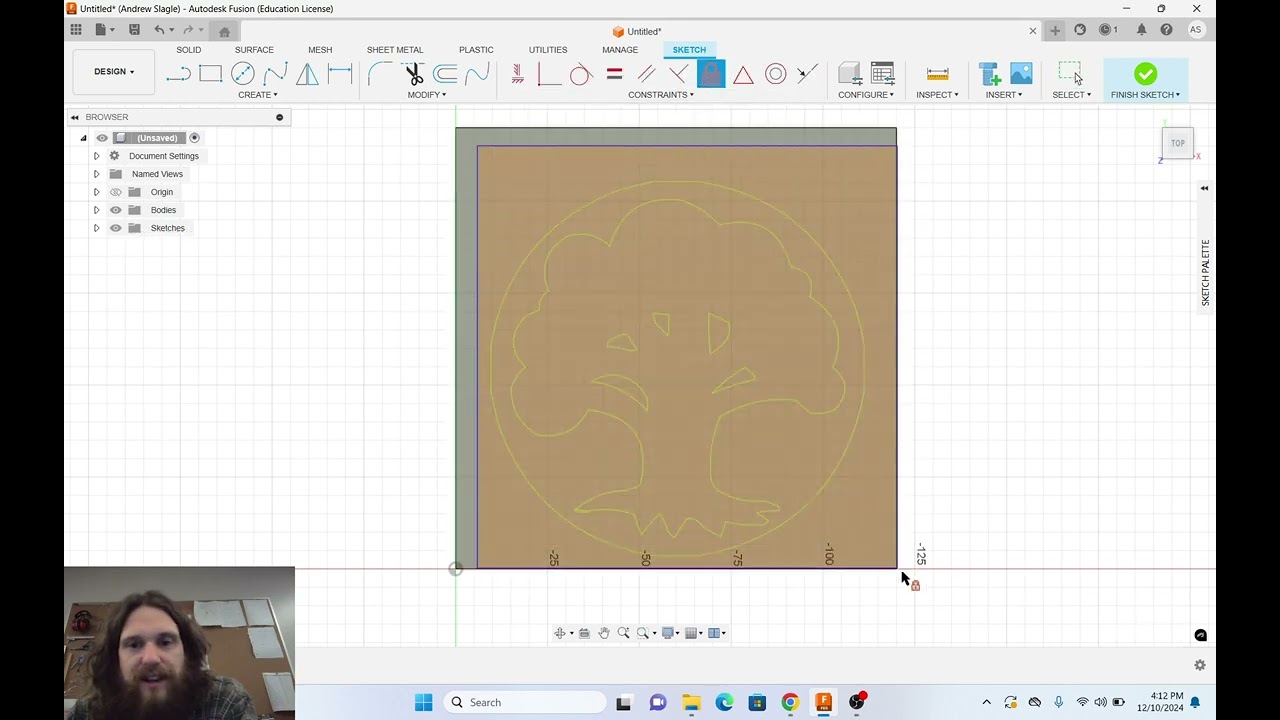Select the Sketch Dimension tool
This screenshot has height=720, width=1280.
(x=340, y=74)
